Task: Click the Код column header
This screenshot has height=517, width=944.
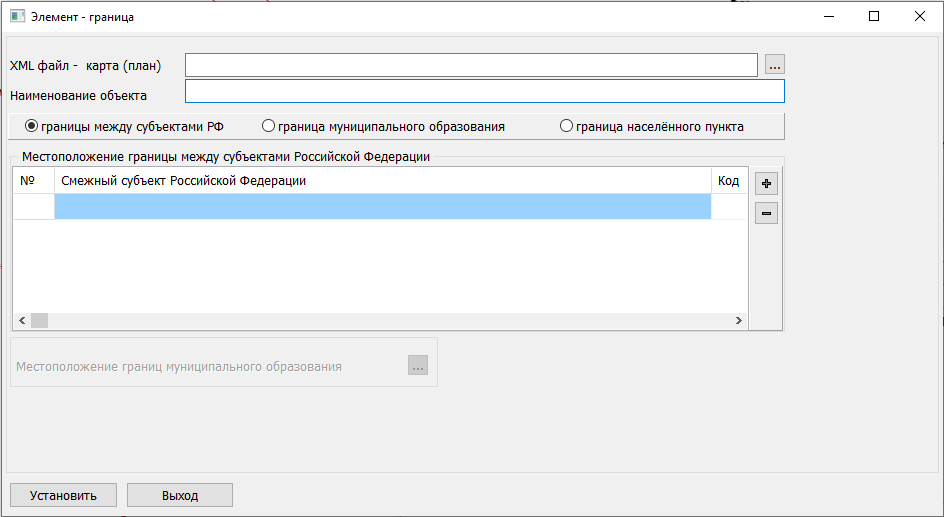Action: [728, 181]
